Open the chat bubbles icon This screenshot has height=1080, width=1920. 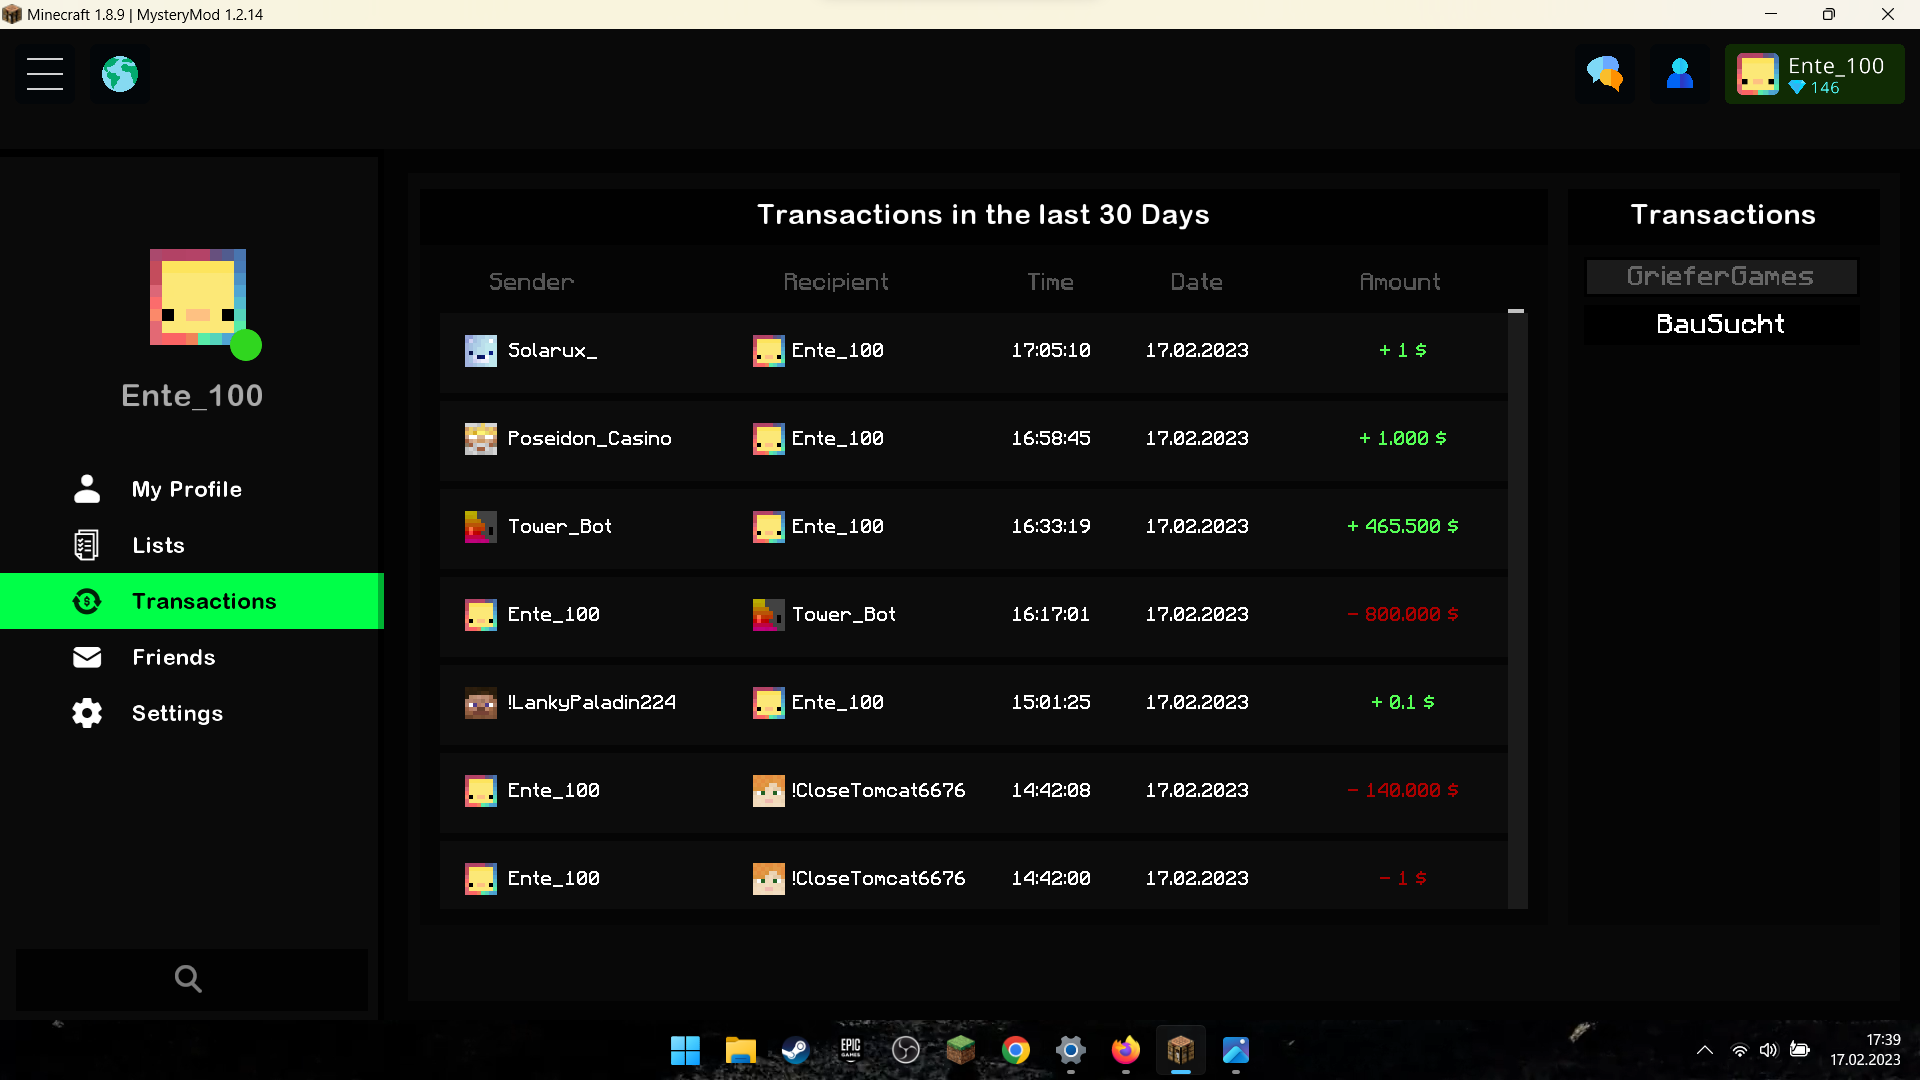click(x=1605, y=74)
